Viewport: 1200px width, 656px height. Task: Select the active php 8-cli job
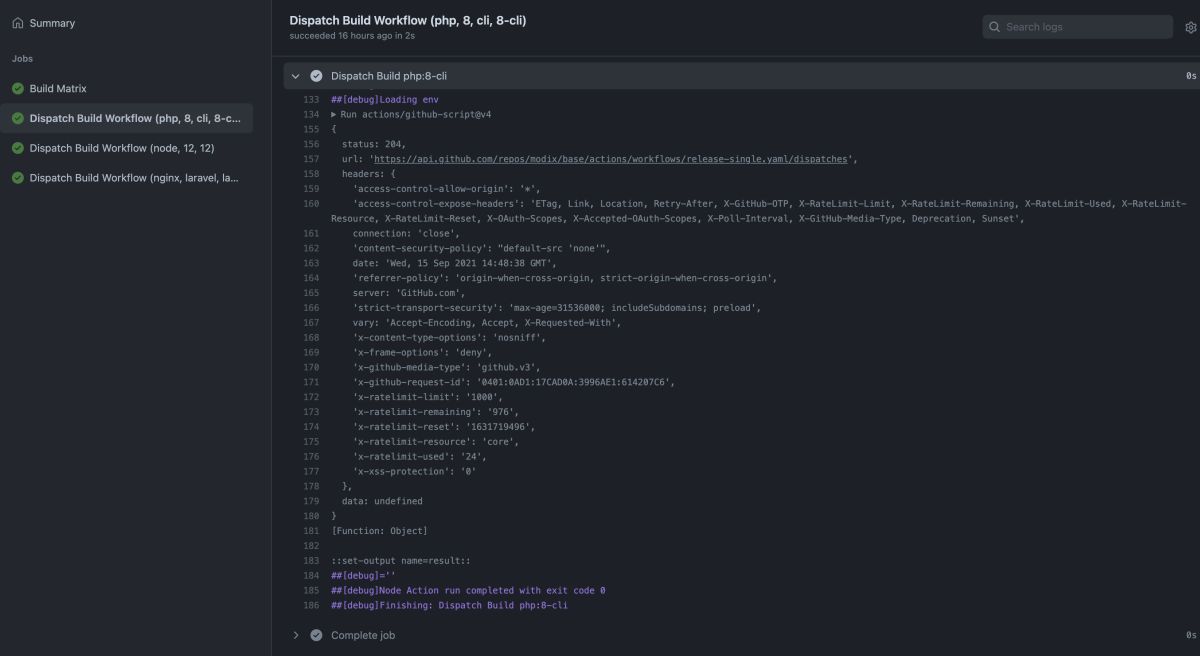point(134,118)
